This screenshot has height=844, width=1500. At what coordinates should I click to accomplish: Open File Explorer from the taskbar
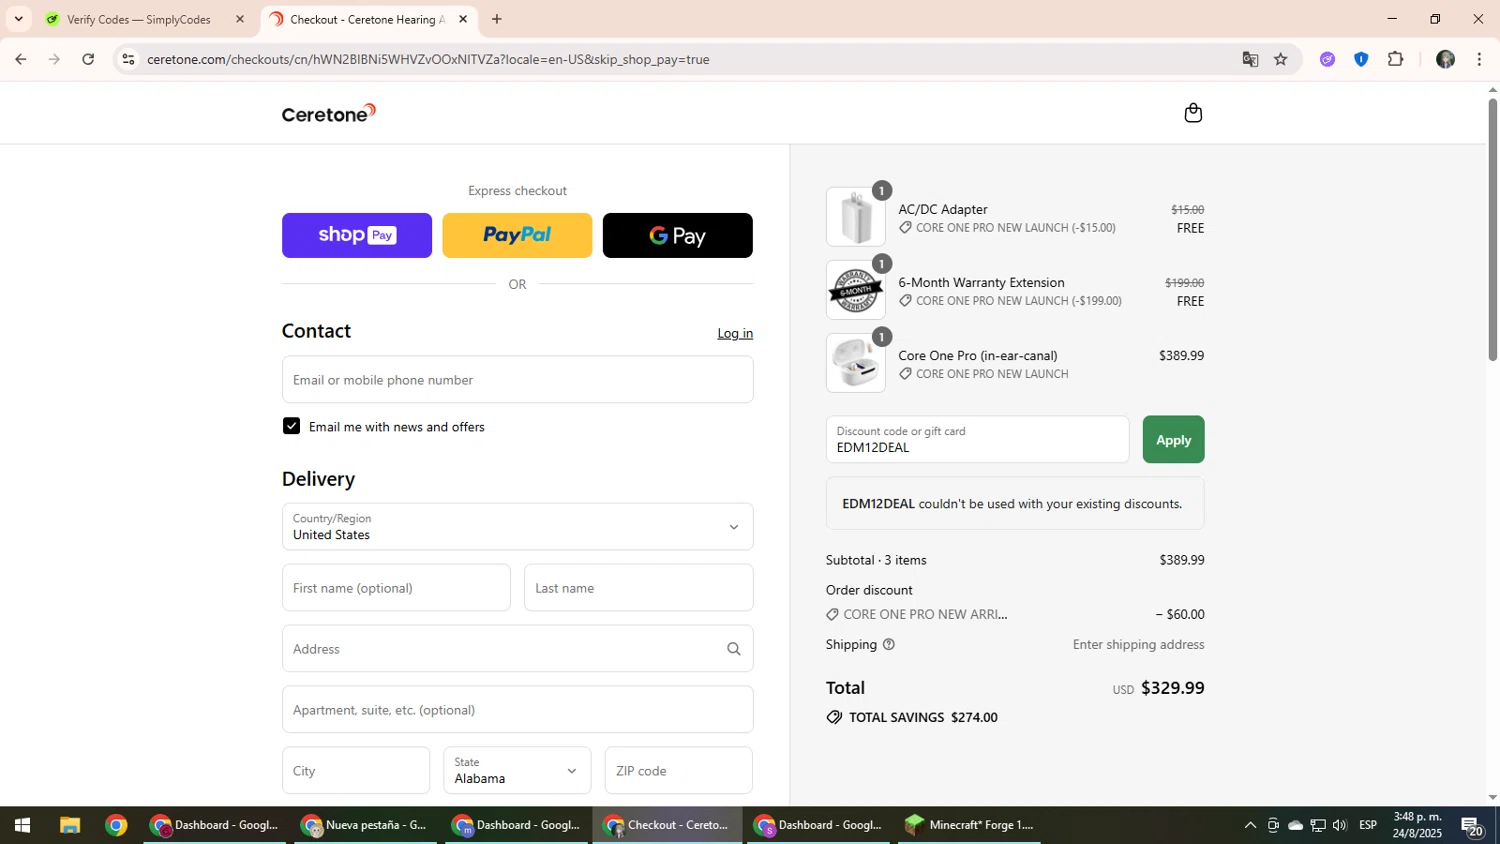(x=69, y=825)
